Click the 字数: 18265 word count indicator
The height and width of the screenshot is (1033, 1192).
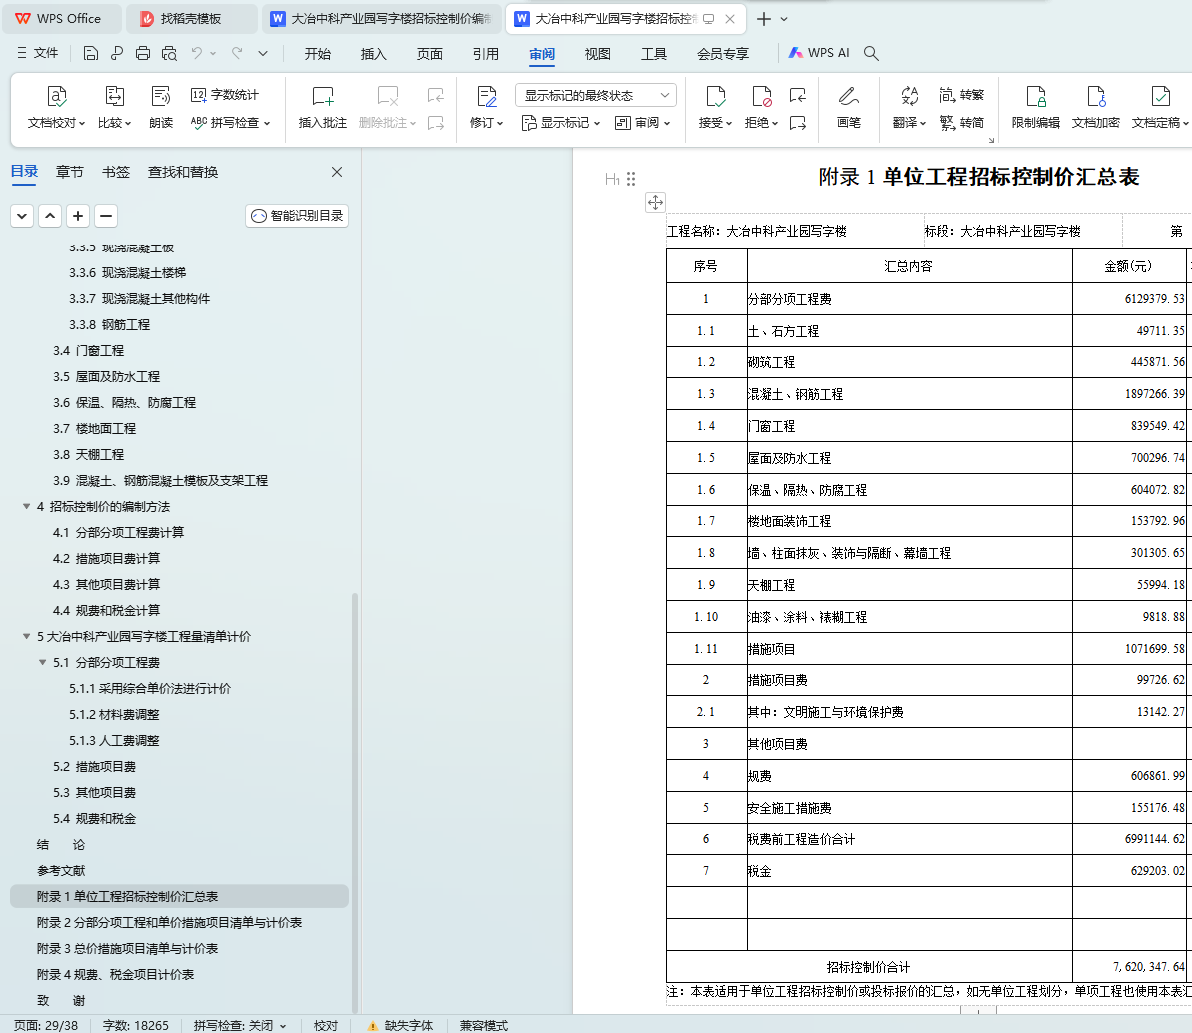pos(135,1025)
